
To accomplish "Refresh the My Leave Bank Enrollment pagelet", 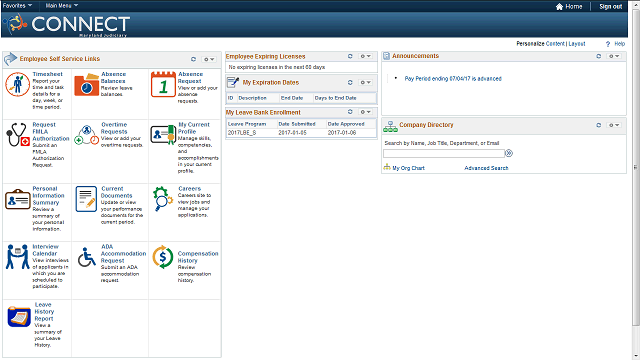I will click(350, 112).
